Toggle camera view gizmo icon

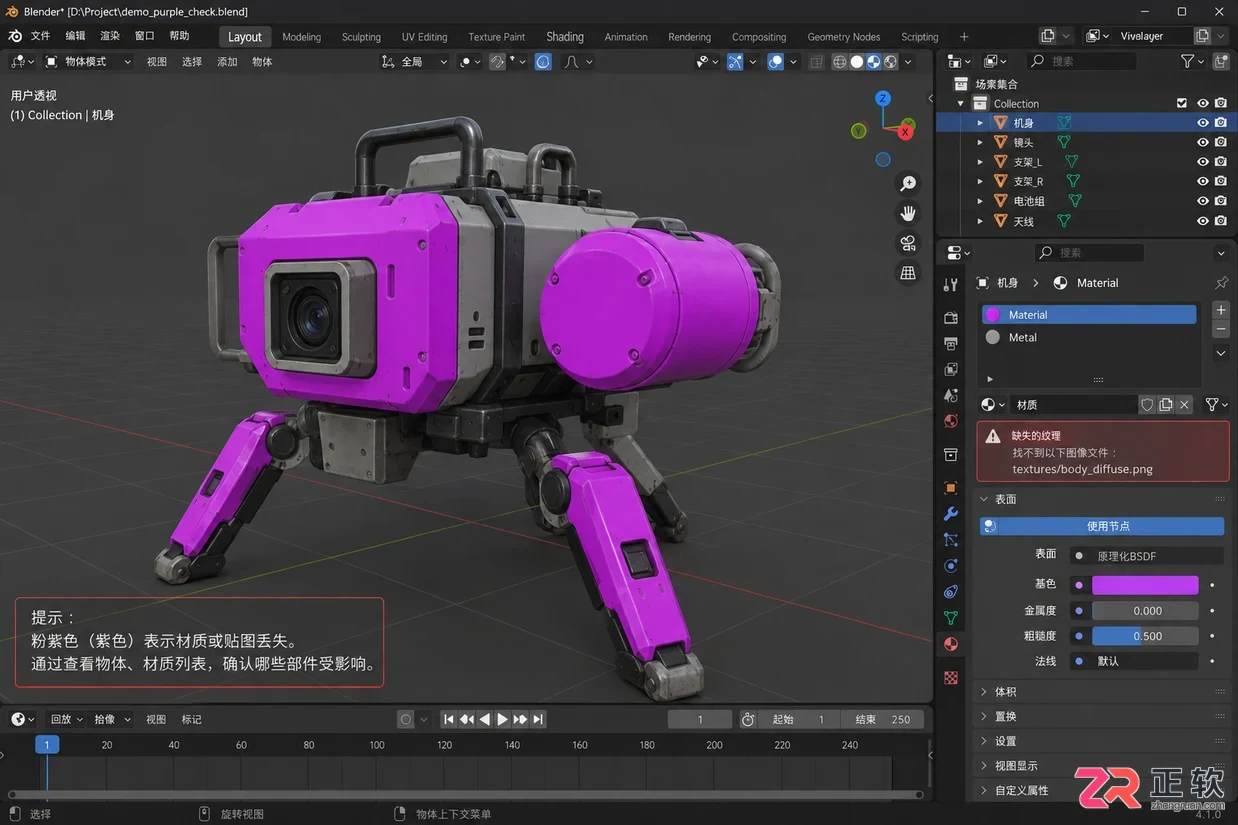[908, 243]
